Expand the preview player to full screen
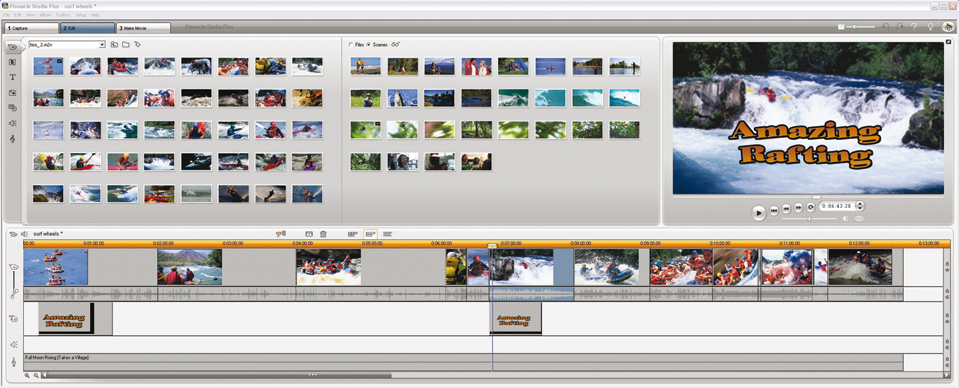The height and width of the screenshot is (388, 959). [x=948, y=42]
